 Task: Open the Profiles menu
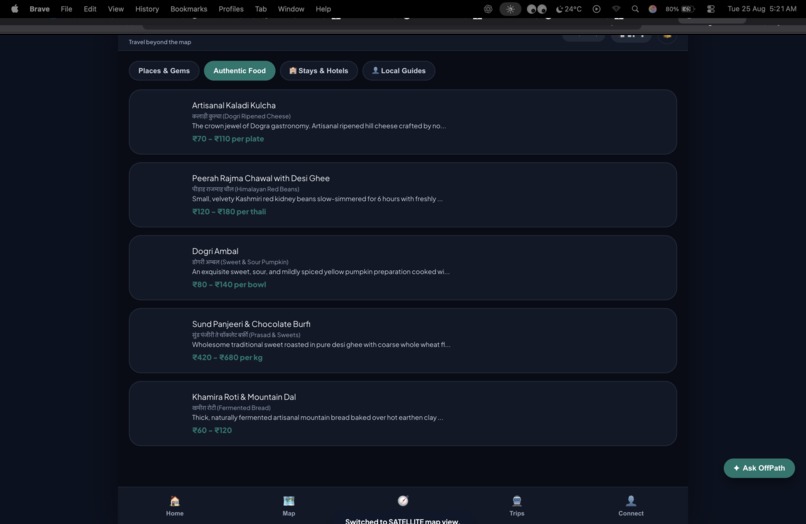(x=231, y=9)
